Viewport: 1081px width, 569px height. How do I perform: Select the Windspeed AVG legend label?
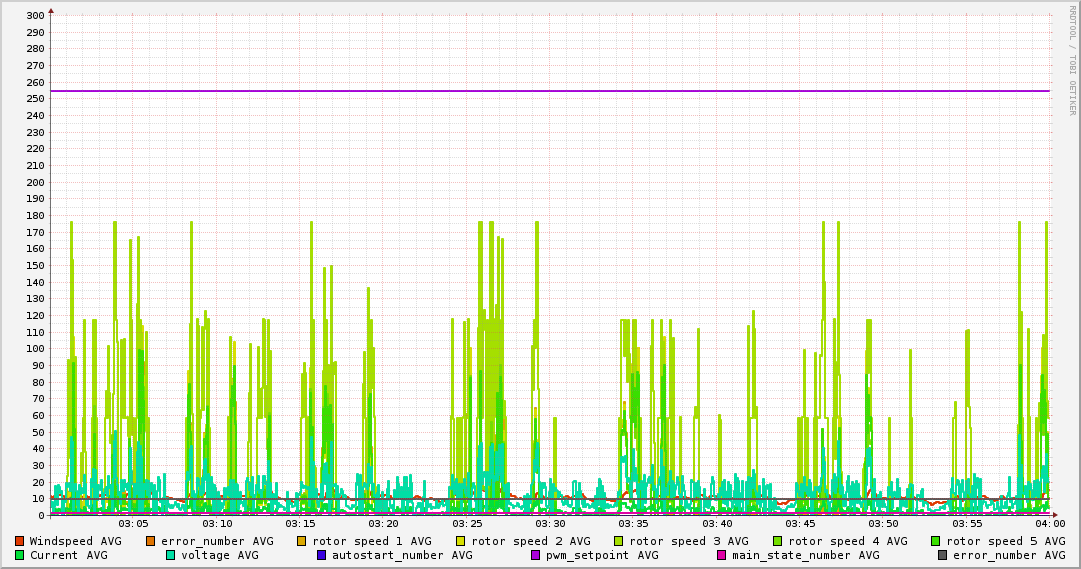tap(76, 541)
